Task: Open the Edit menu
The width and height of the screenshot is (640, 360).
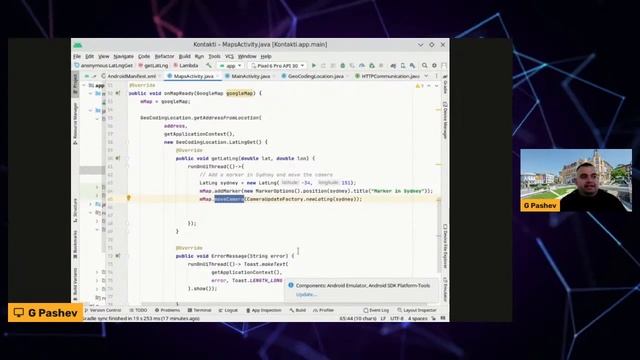Action: tap(90, 56)
